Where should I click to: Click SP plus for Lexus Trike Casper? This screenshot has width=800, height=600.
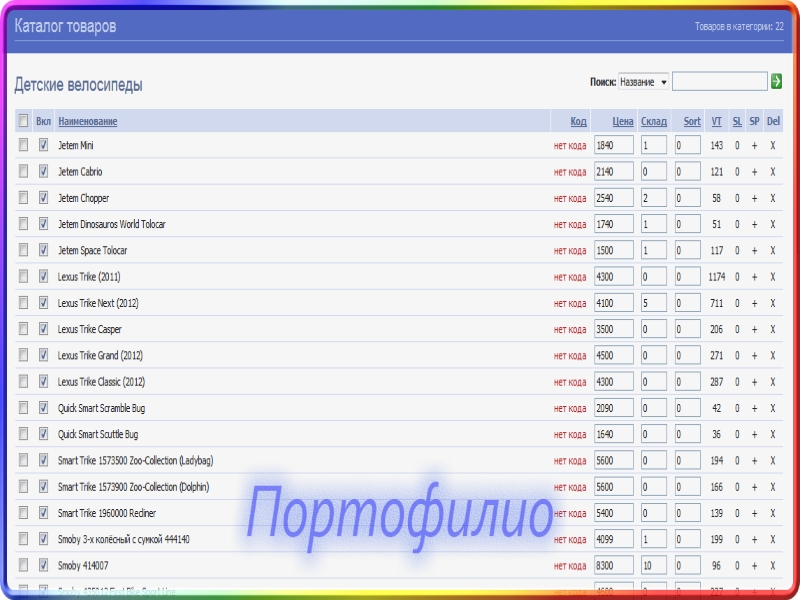point(754,330)
